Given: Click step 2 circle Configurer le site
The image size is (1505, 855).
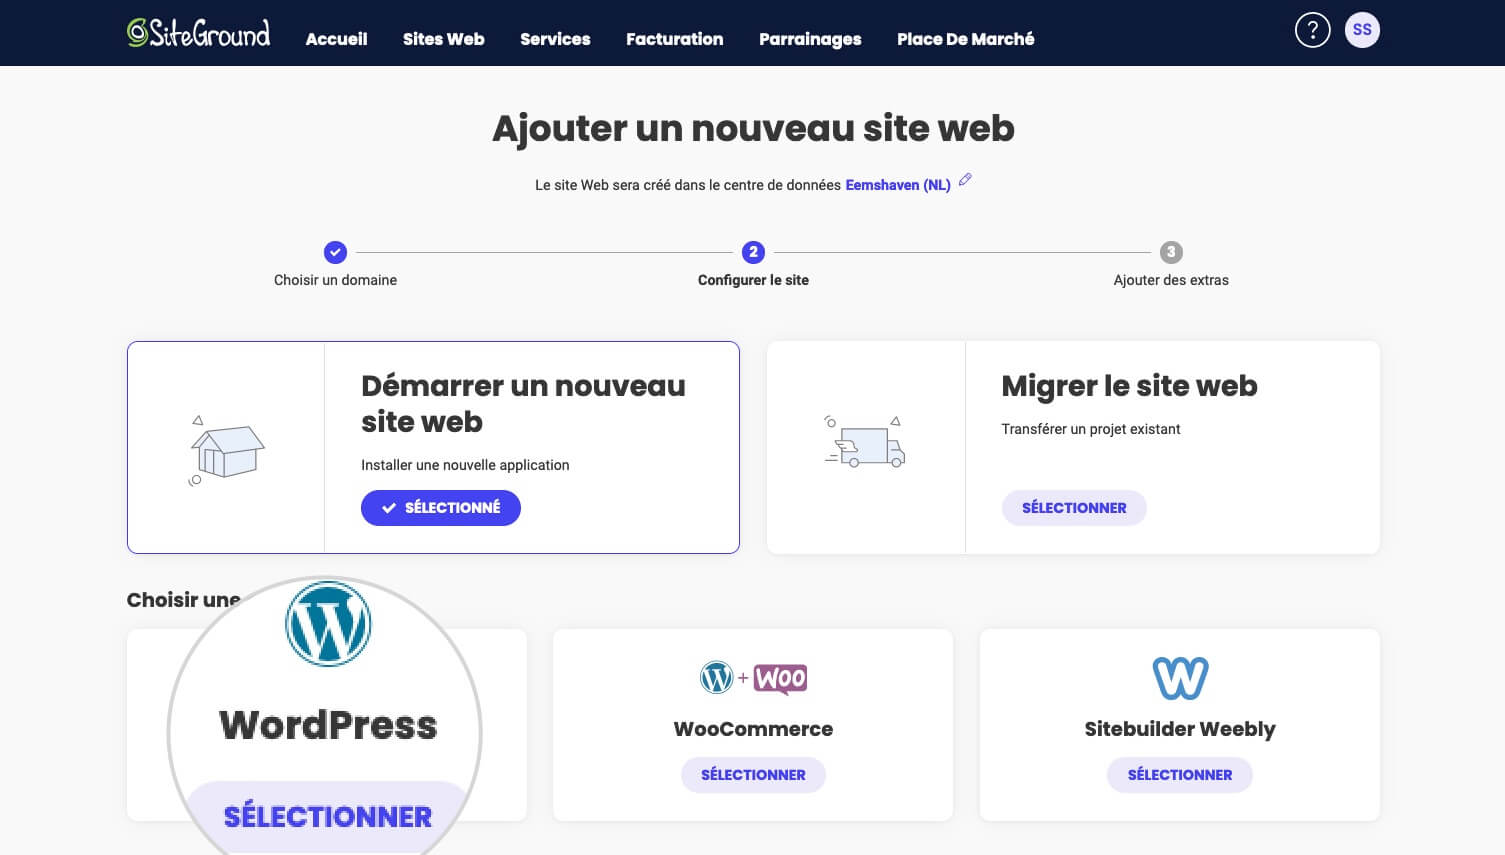Looking at the screenshot, I should [753, 252].
